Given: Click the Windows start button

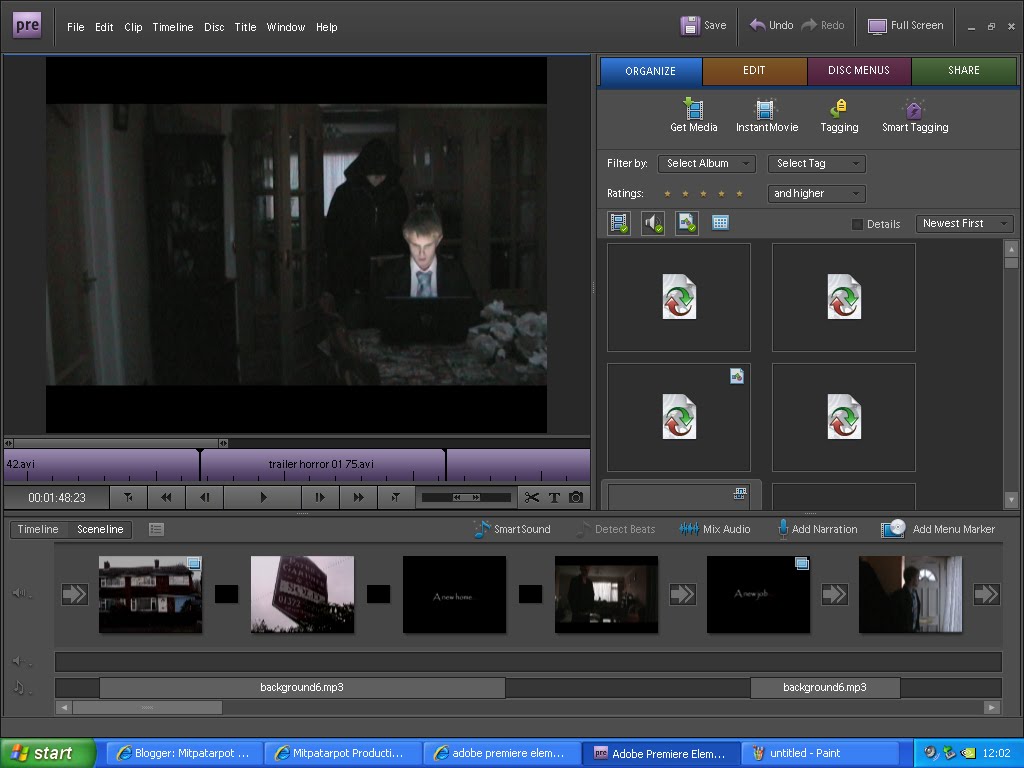Looking at the screenshot, I should (47, 753).
